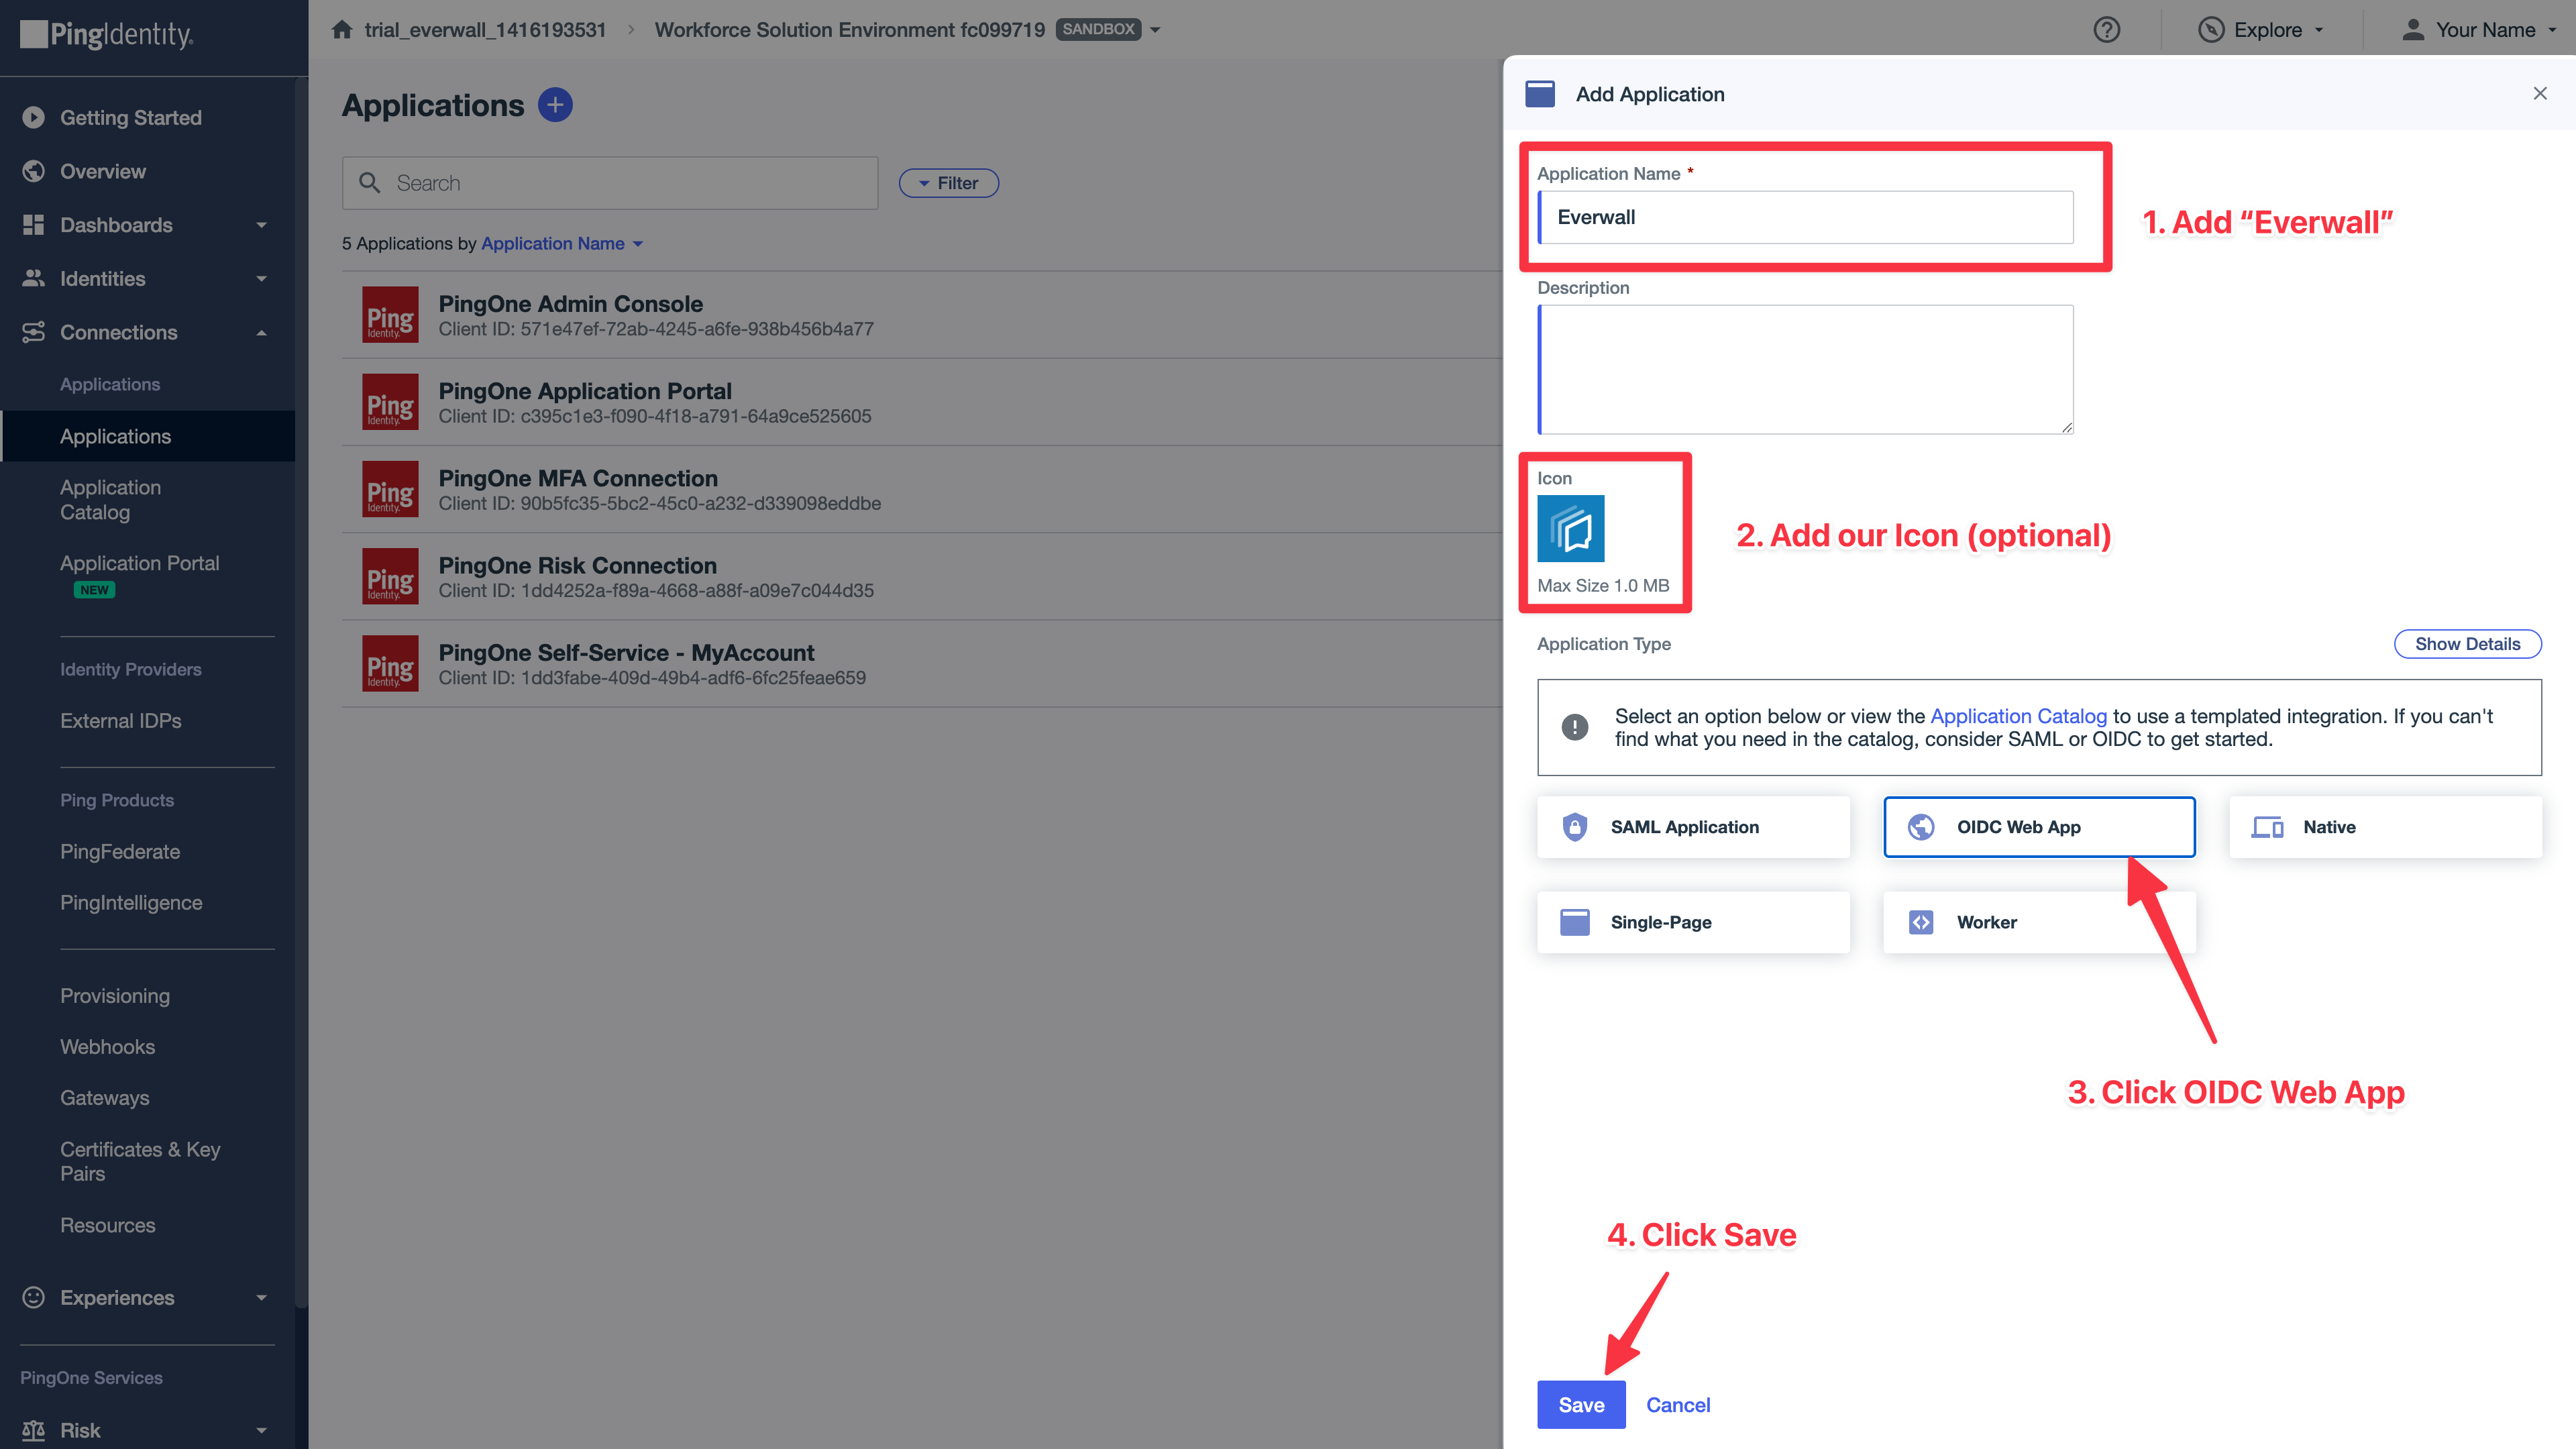The image size is (2576, 1449).
Task: Select OIDC Web App type
Action: [2039, 827]
